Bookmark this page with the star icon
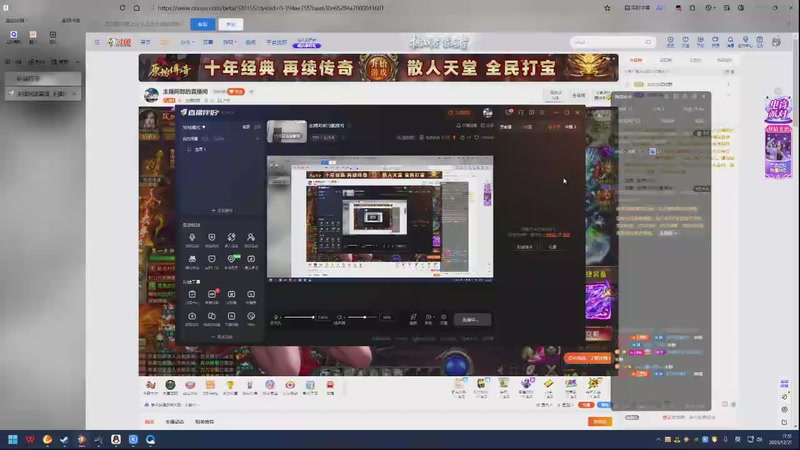The height and width of the screenshot is (450, 800). [x=607, y=8]
